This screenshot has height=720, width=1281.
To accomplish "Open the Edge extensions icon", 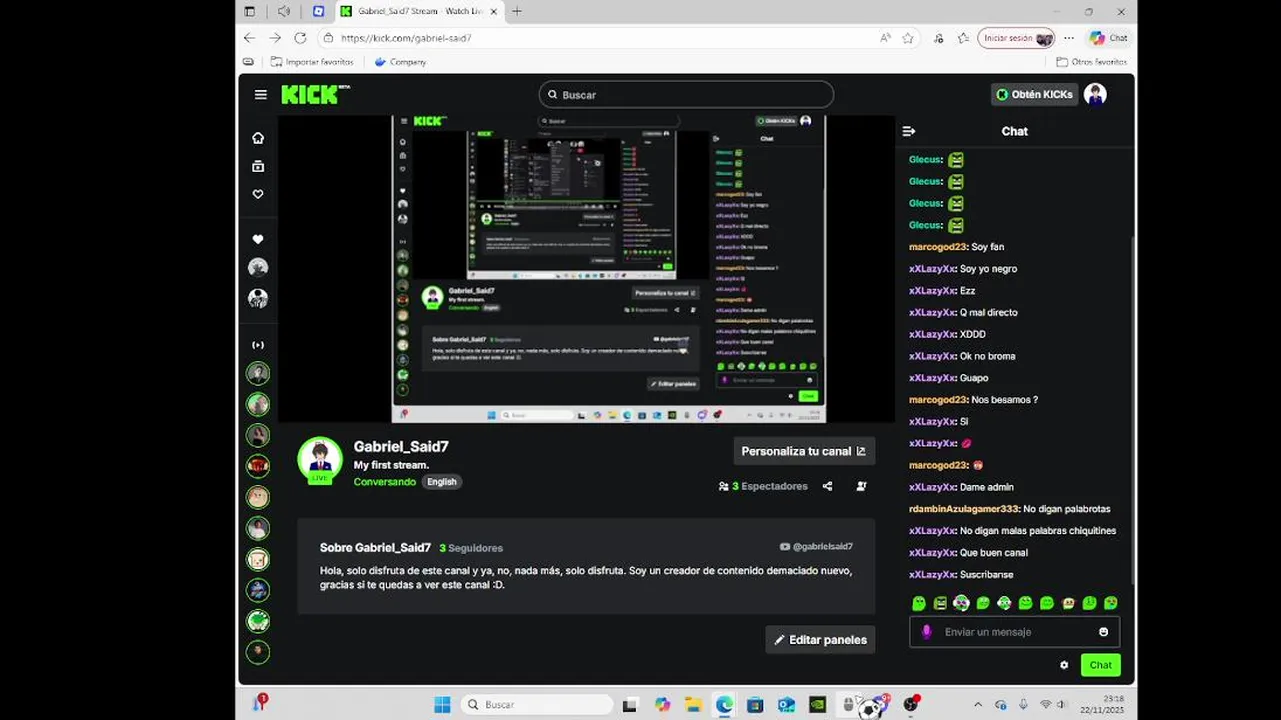I will pyautogui.click(x=938, y=38).
